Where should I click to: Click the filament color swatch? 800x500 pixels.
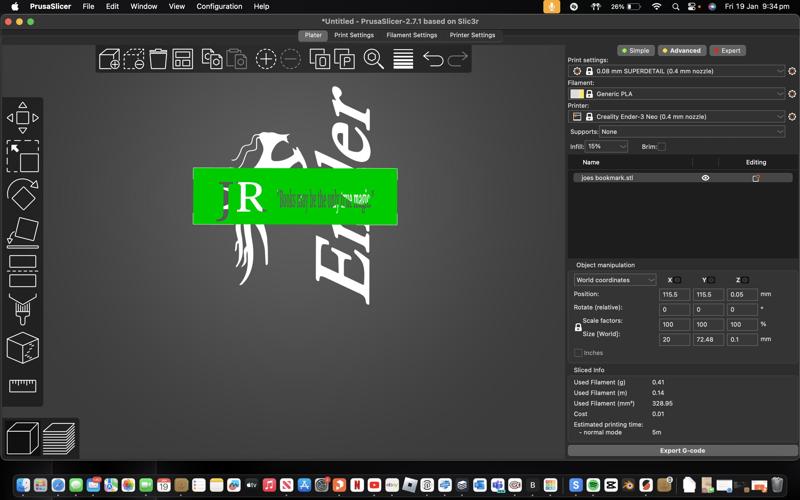pos(577,94)
